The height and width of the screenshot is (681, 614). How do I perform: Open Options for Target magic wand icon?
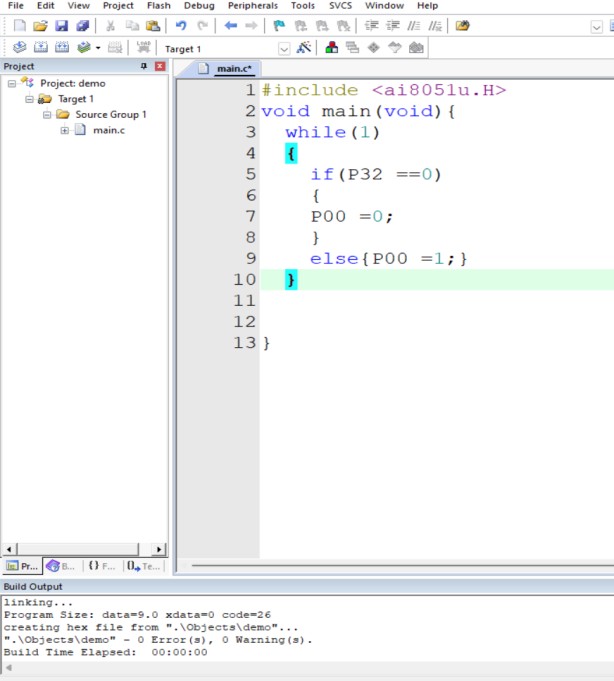coord(304,47)
